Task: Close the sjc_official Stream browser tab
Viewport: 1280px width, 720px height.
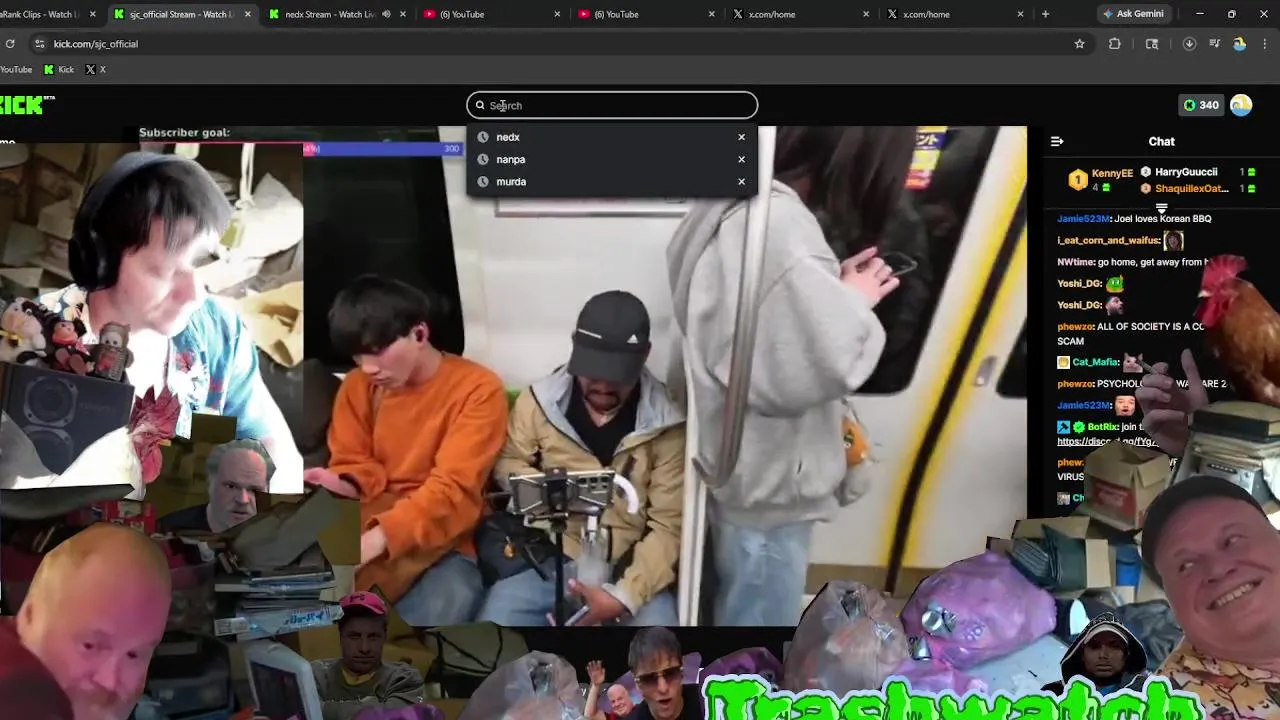Action: pyautogui.click(x=247, y=14)
